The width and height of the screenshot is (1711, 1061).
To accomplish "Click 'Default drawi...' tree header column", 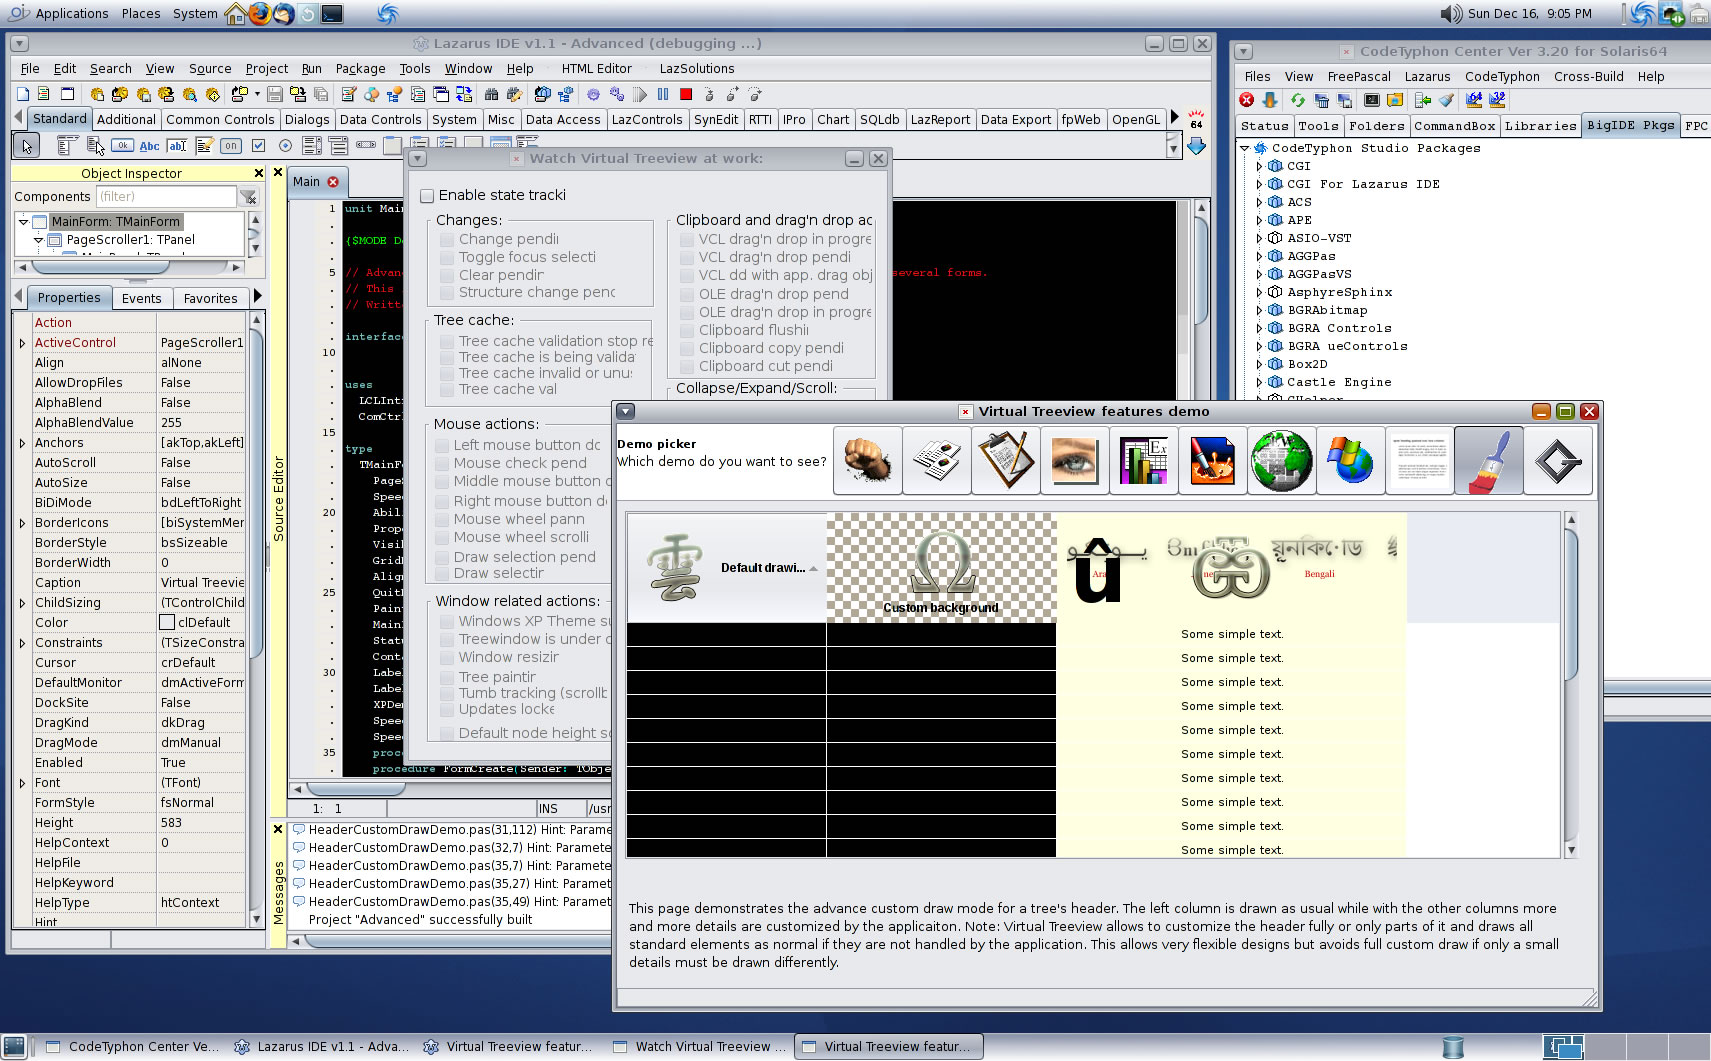I will coord(726,567).
